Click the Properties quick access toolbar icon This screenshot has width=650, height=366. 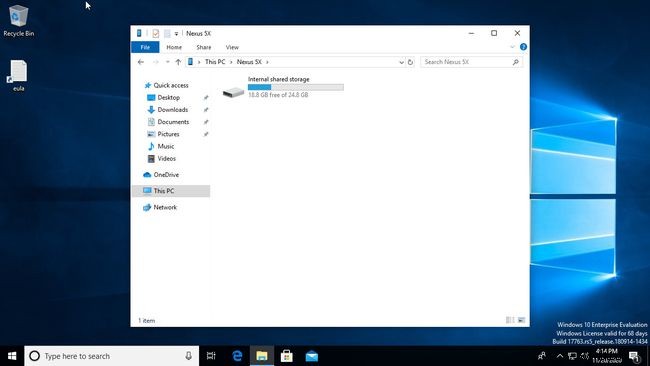coord(155,33)
